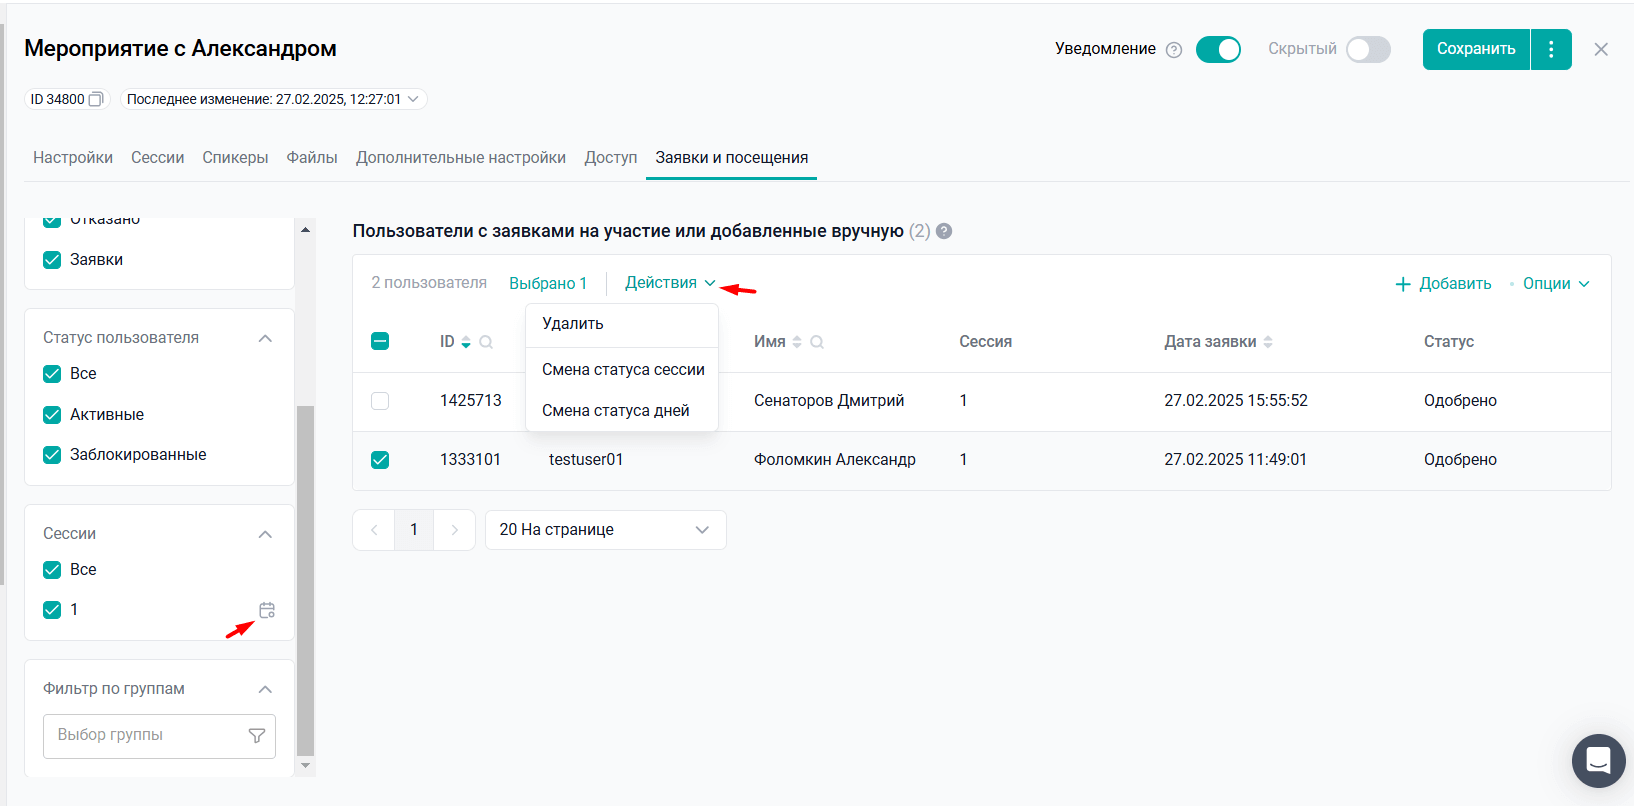Uncheck session 1 filter checkbox
Viewport: 1634px width, 806px height.
(52, 610)
